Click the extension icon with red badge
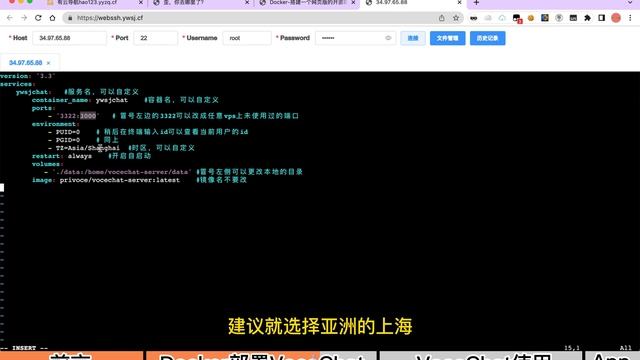Image resolution: width=640 pixels, height=360 pixels. [517, 18]
